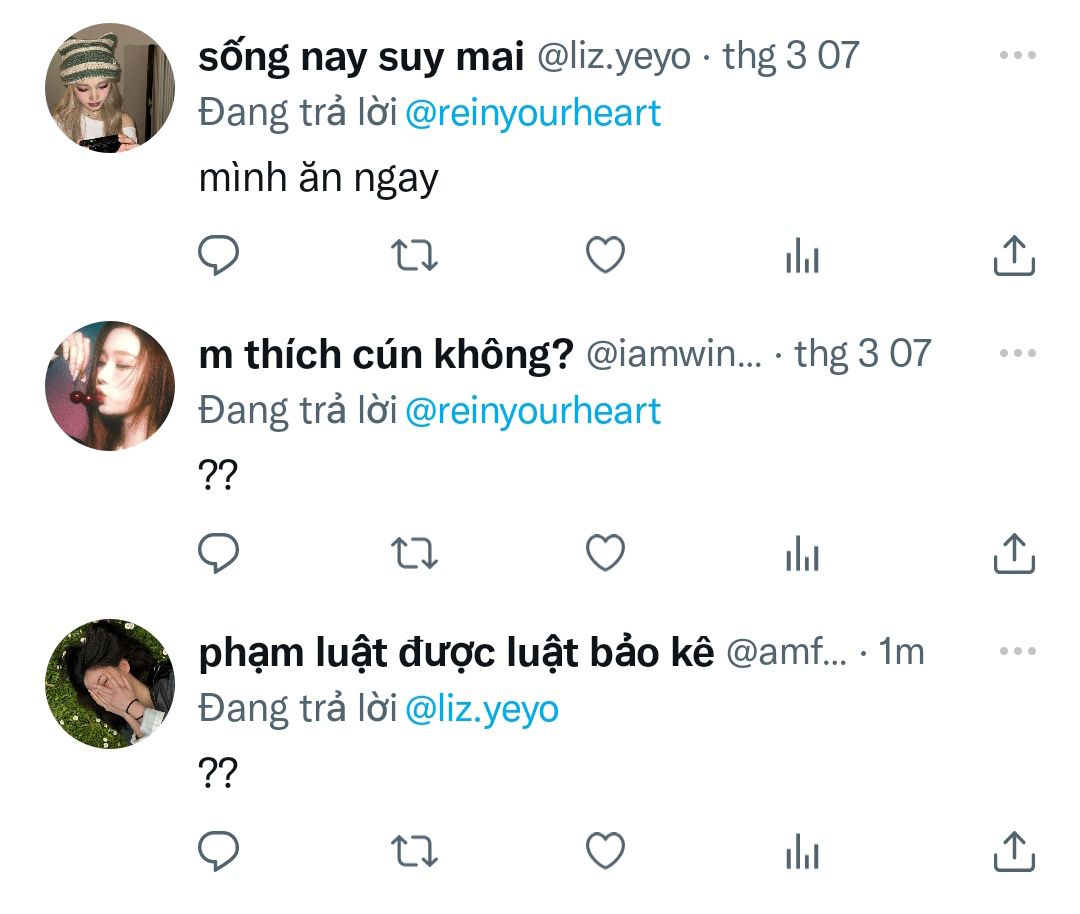Viewport: 1080px width, 914px height.
Task: Reply to m thích cún không's tweet
Action: tap(217, 553)
